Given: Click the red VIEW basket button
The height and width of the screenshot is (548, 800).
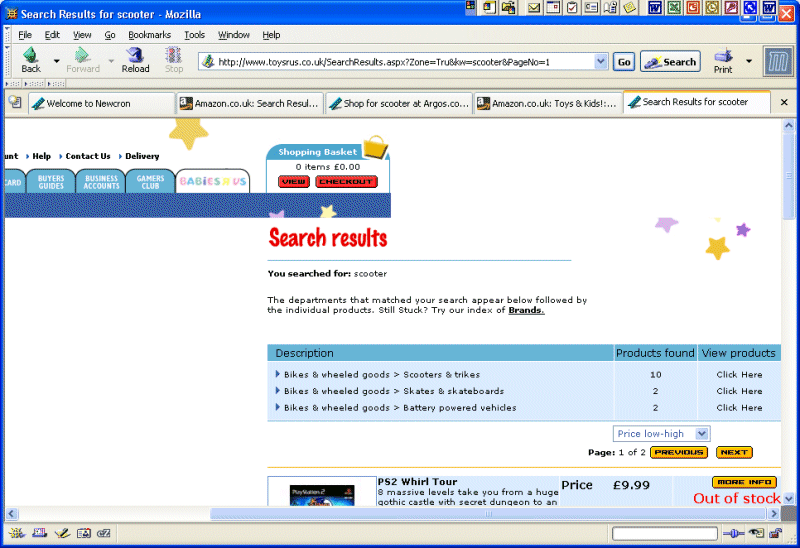Looking at the screenshot, I should pyautogui.click(x=294, y=182).
